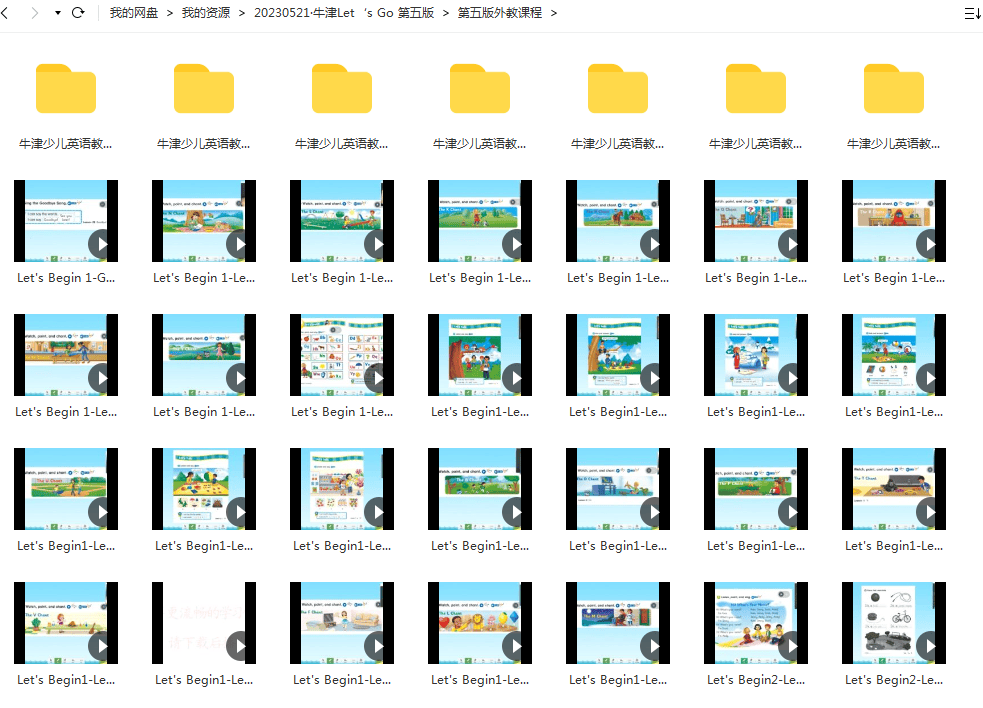Open the navigation history dropdown arrow
The height and width of the screenshot is (708, 983).
pyautogui.click(x=58, y=13)
